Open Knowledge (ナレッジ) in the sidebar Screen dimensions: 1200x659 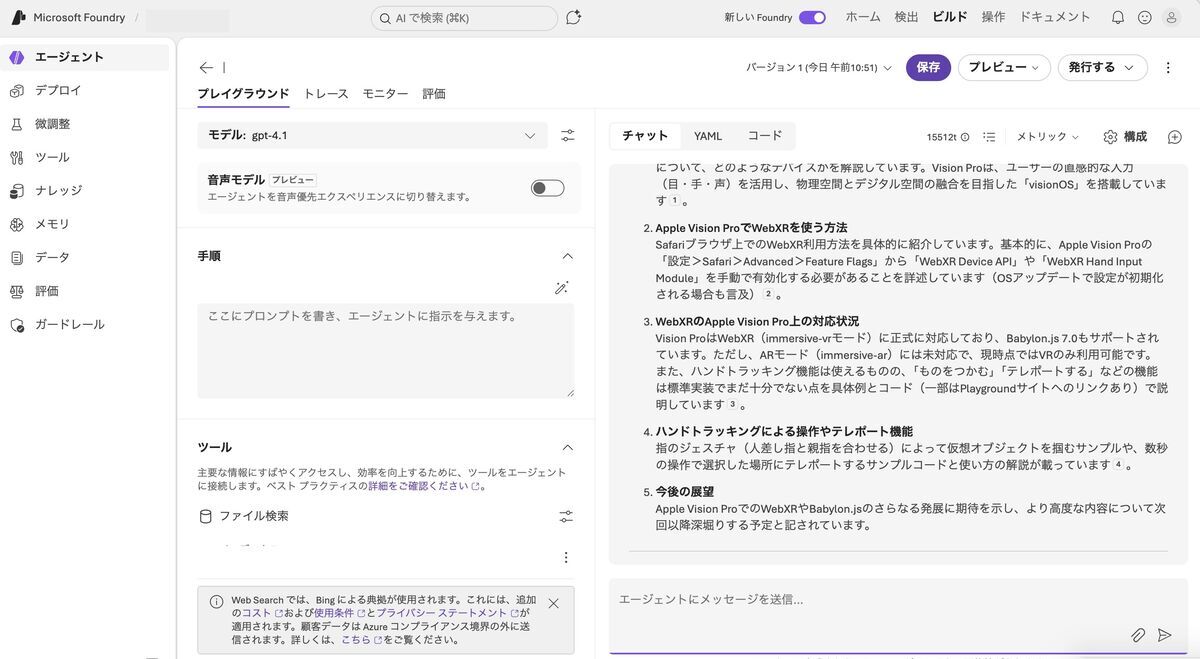(x=86, y=190)
